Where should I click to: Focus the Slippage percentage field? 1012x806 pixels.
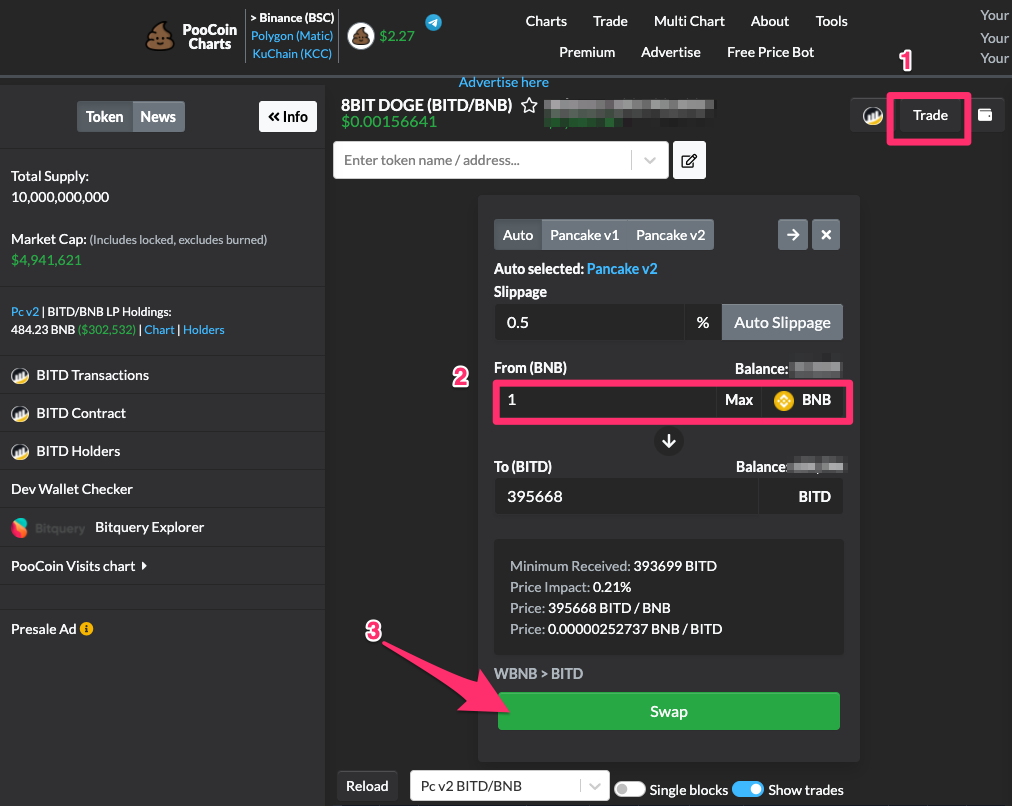click(x=589, y=322)
